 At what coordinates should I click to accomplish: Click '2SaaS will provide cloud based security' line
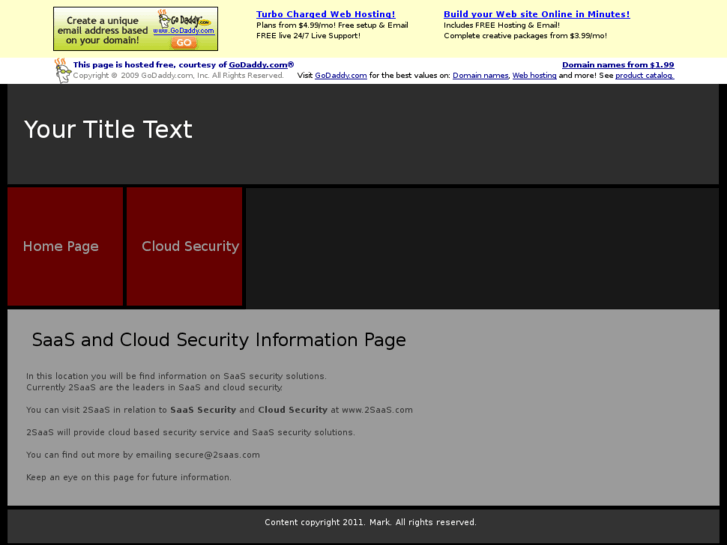[x=191, y=432]
